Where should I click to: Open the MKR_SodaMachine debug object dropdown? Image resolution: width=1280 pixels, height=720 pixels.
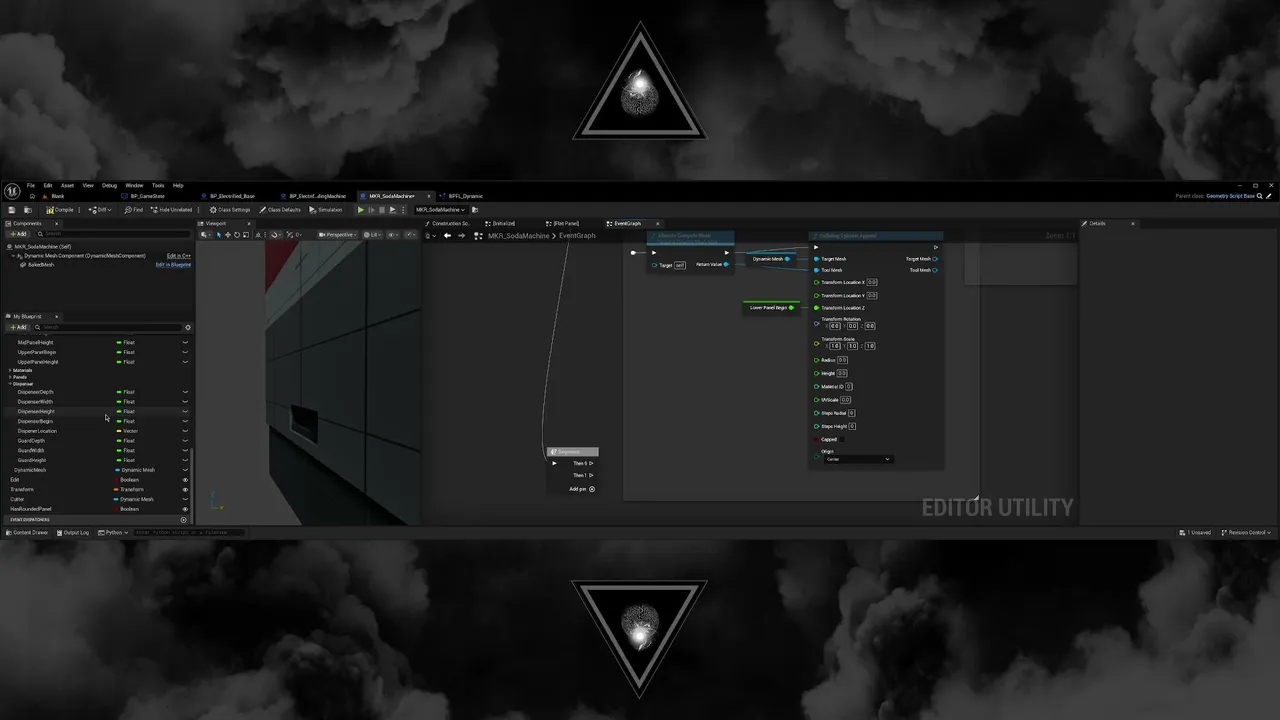tap(441, 210)
